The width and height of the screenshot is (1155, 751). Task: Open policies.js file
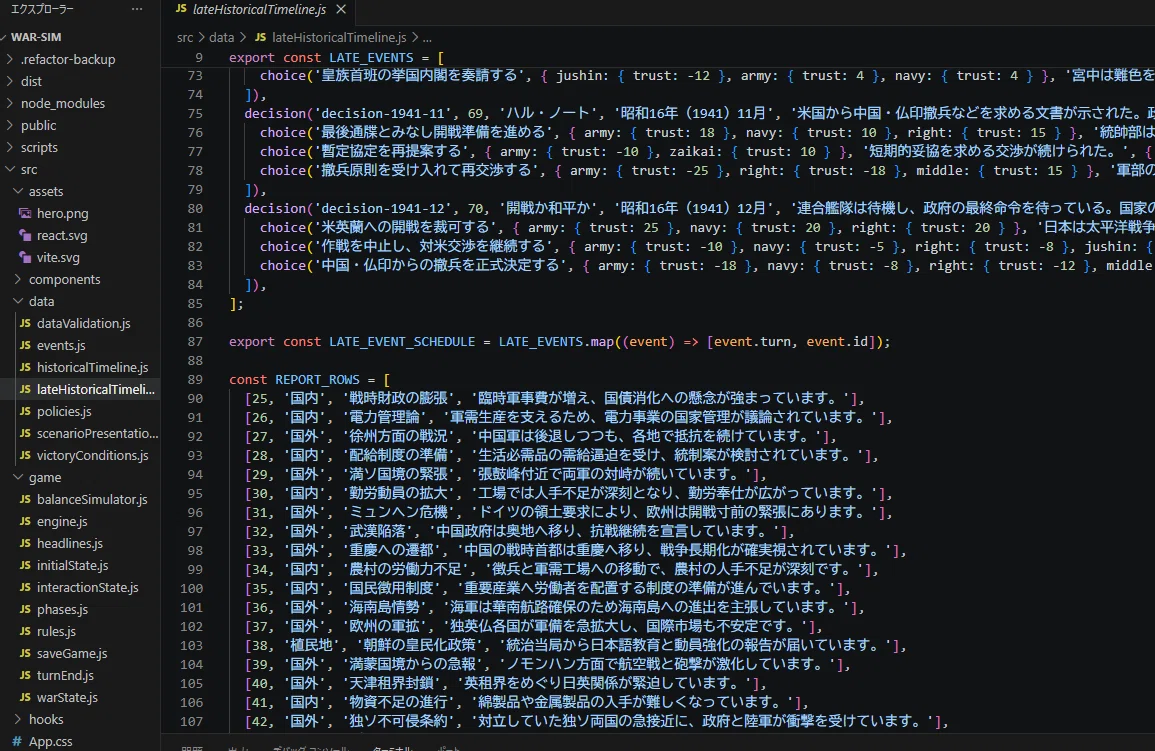tap(64, 412)
